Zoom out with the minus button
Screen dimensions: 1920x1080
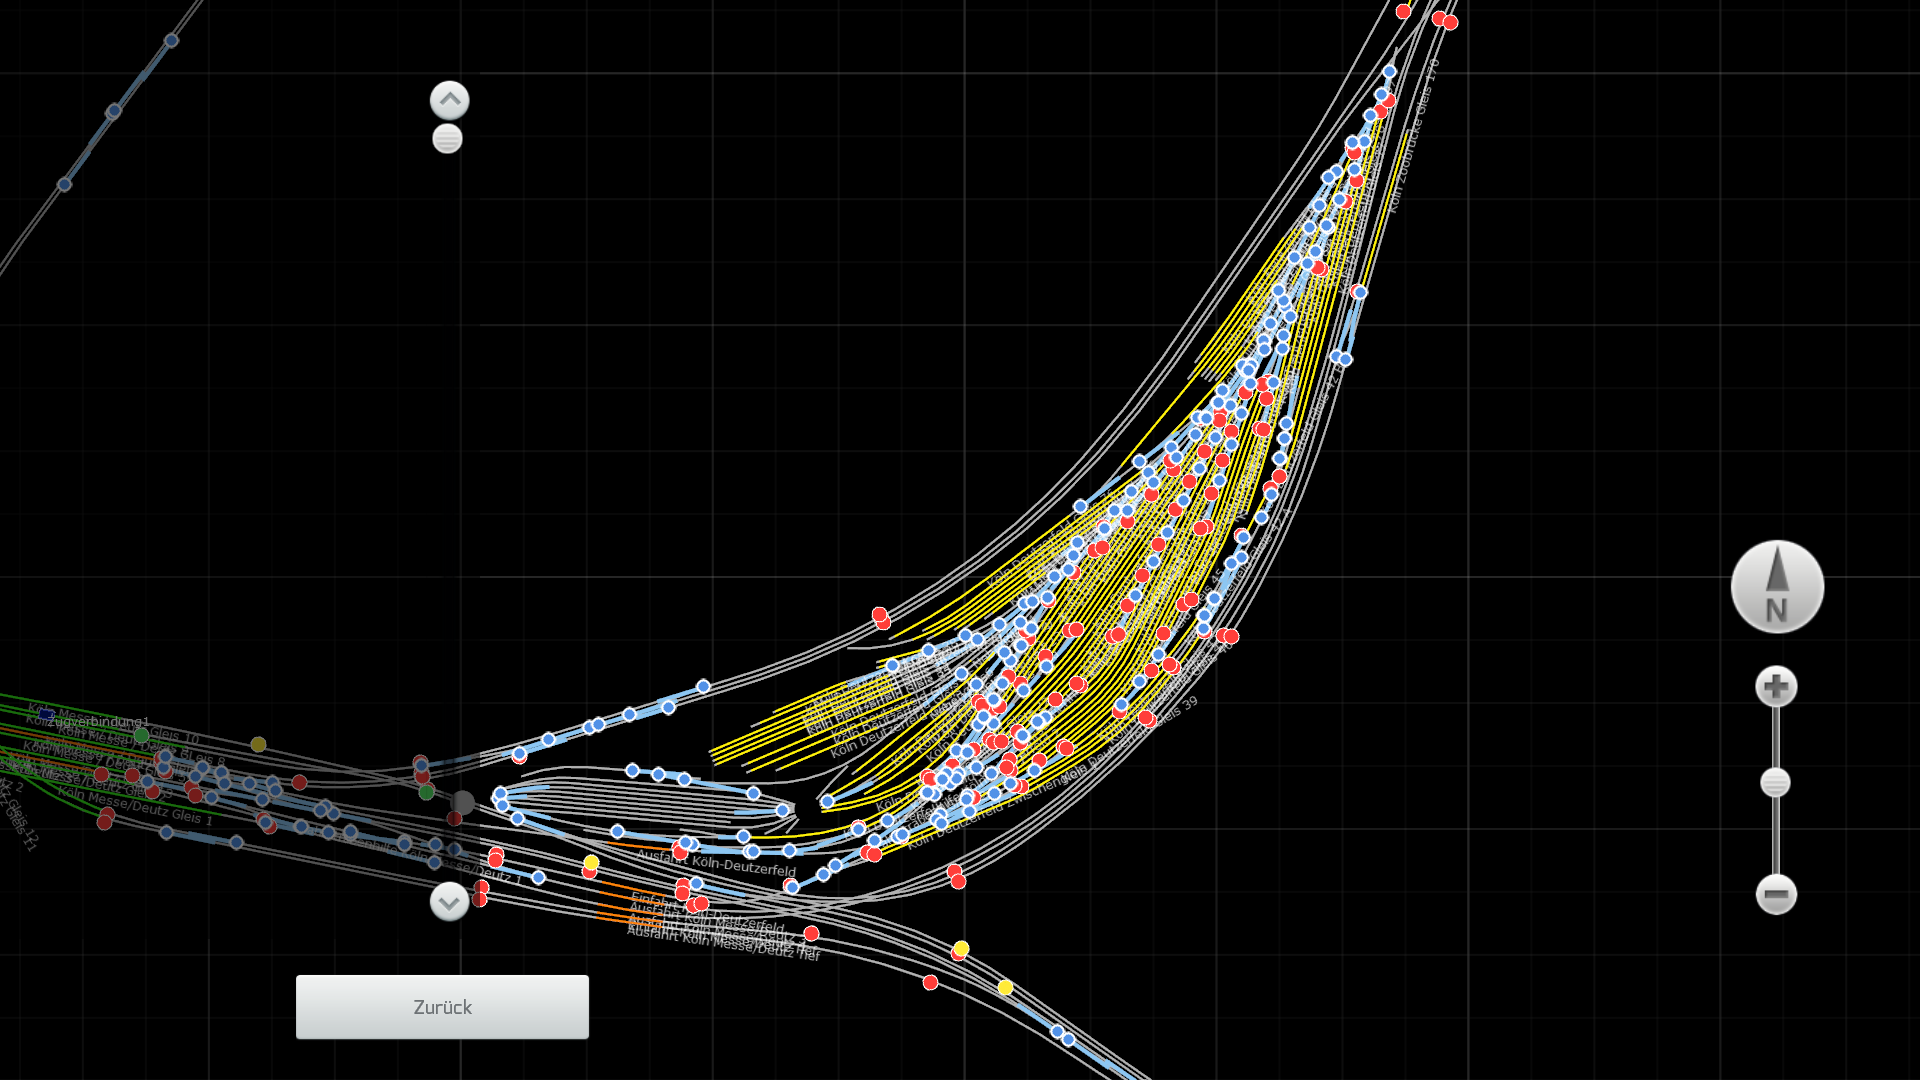[1776, 894]
